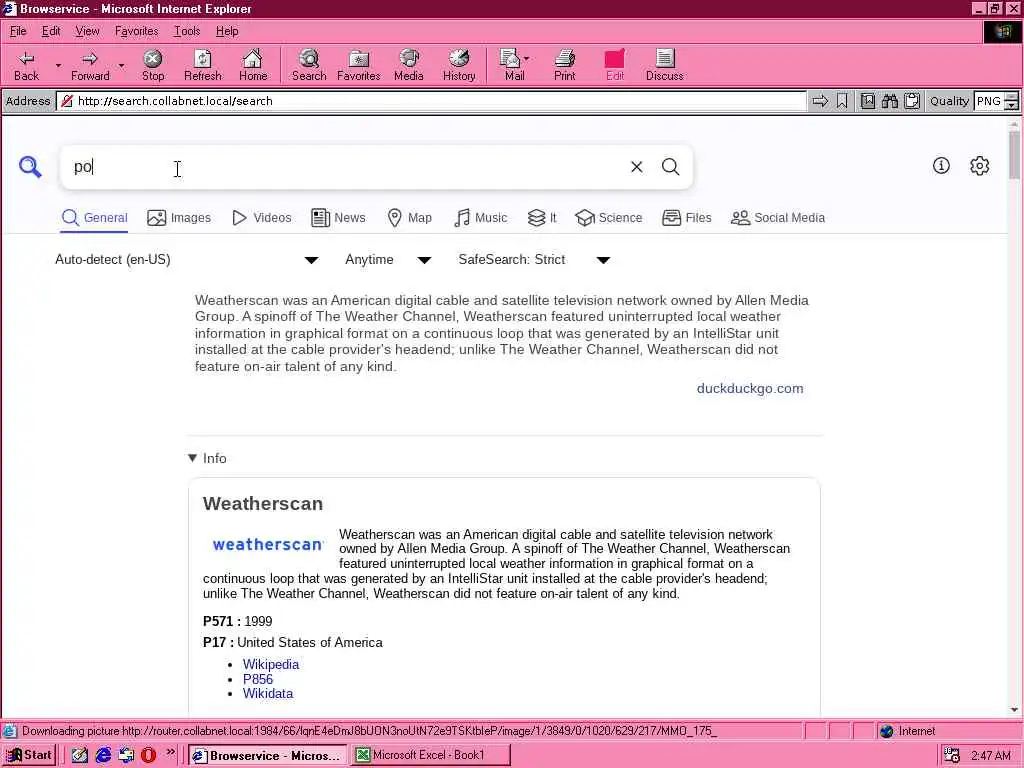Click the blue SearXNG magnifier logo
This screenshot has height=768, width=1024.
coord(30,167)
